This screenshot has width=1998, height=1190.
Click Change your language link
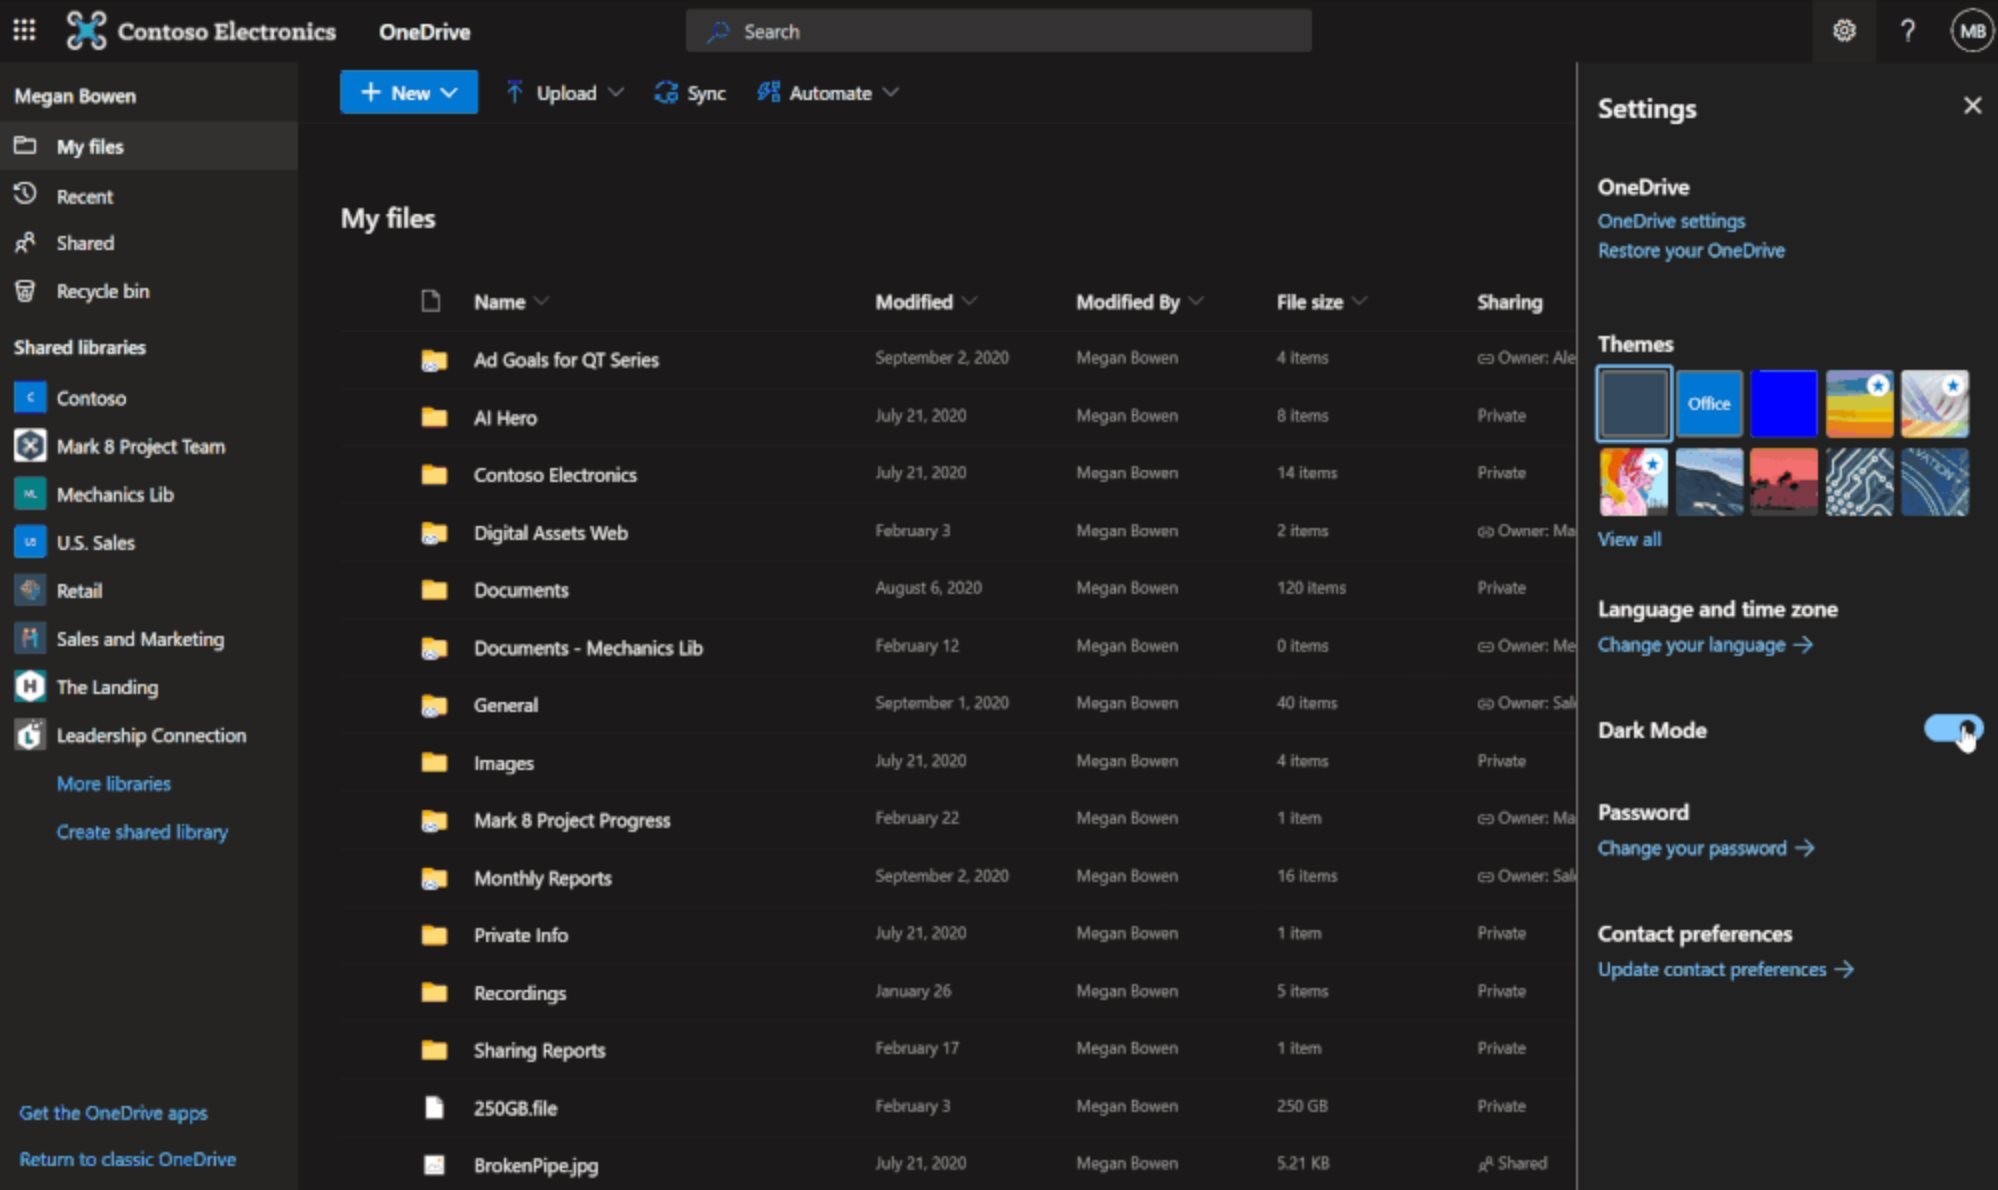click(1705, 645)
